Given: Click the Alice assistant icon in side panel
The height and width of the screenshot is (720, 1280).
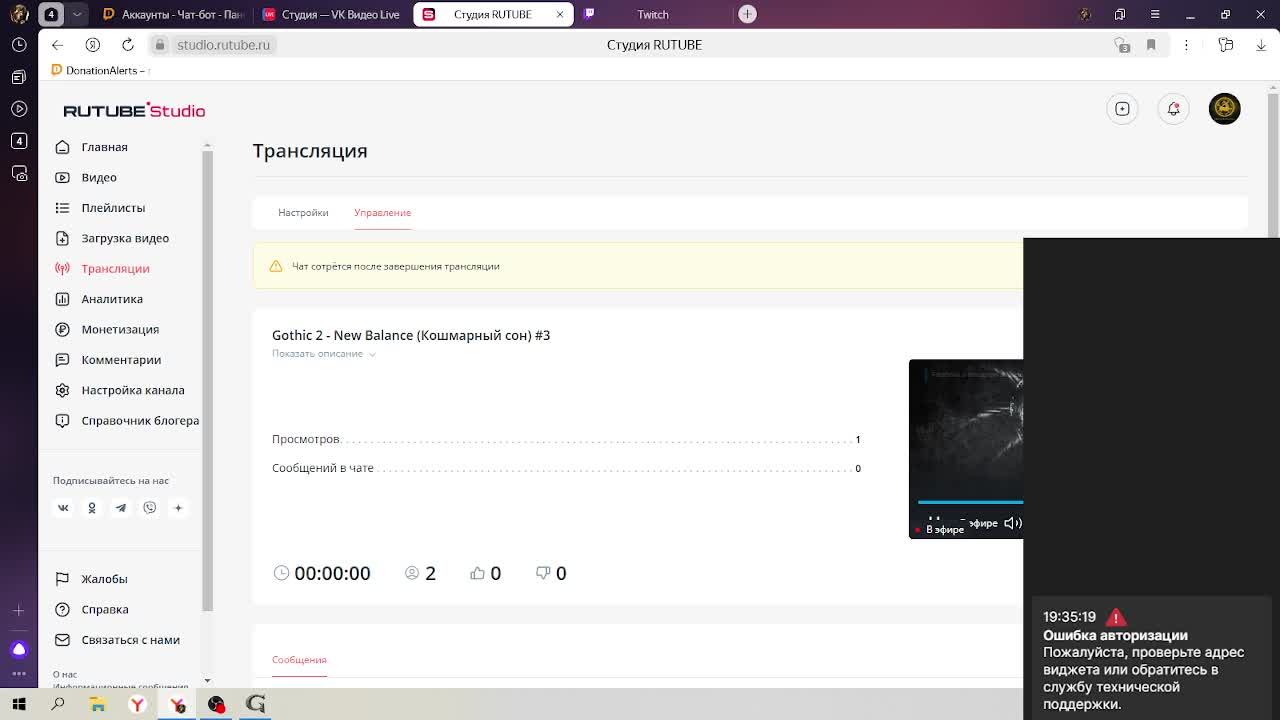Looking at the screenshot, I should click(x=19, y=650).
